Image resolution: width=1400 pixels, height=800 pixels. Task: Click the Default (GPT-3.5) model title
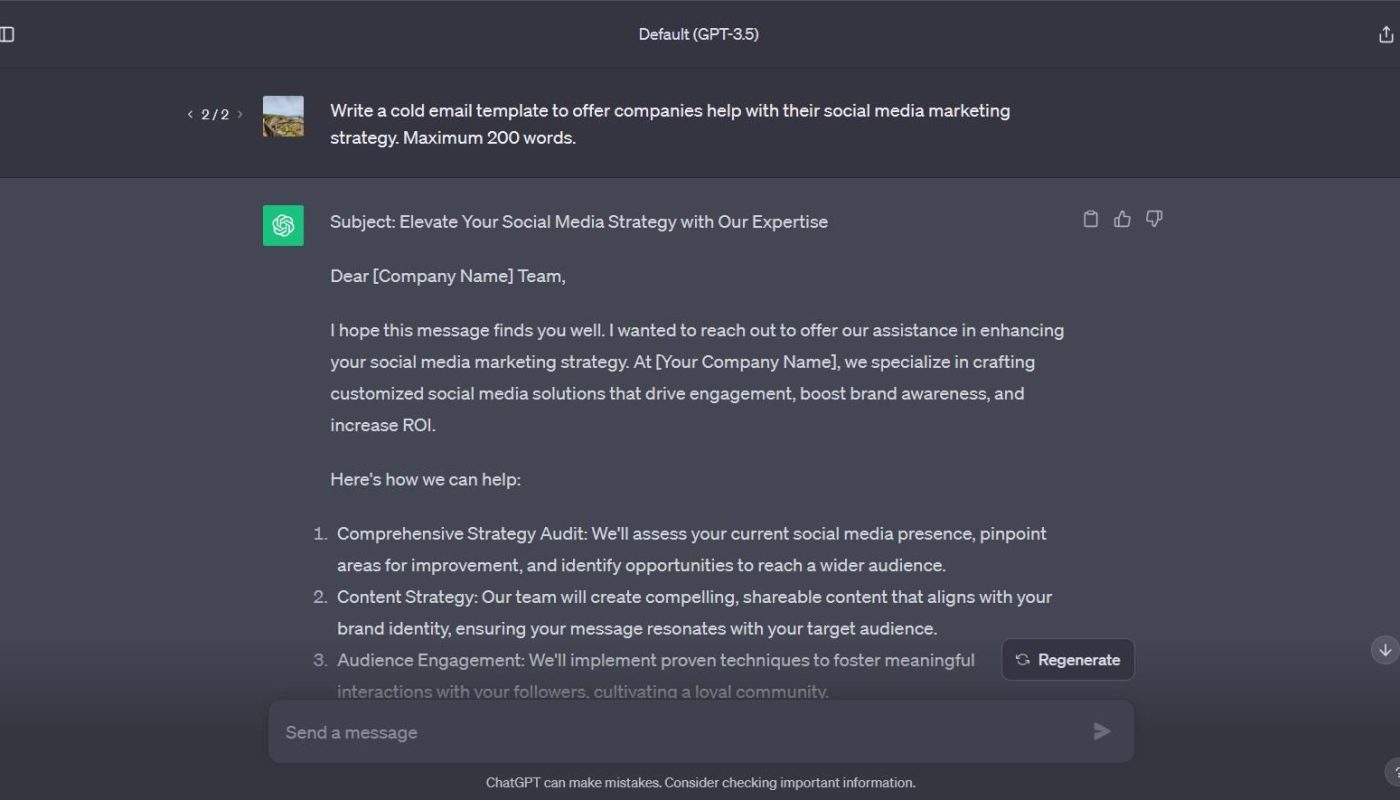click(x=699, y=34)
